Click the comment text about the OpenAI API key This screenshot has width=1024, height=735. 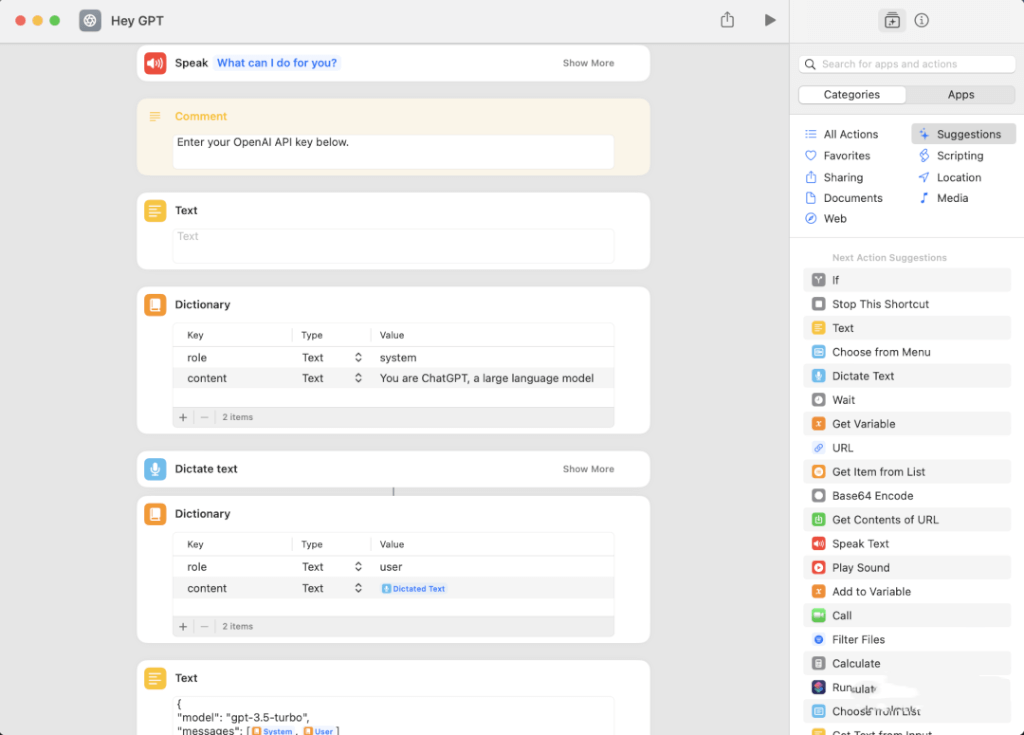263,142
